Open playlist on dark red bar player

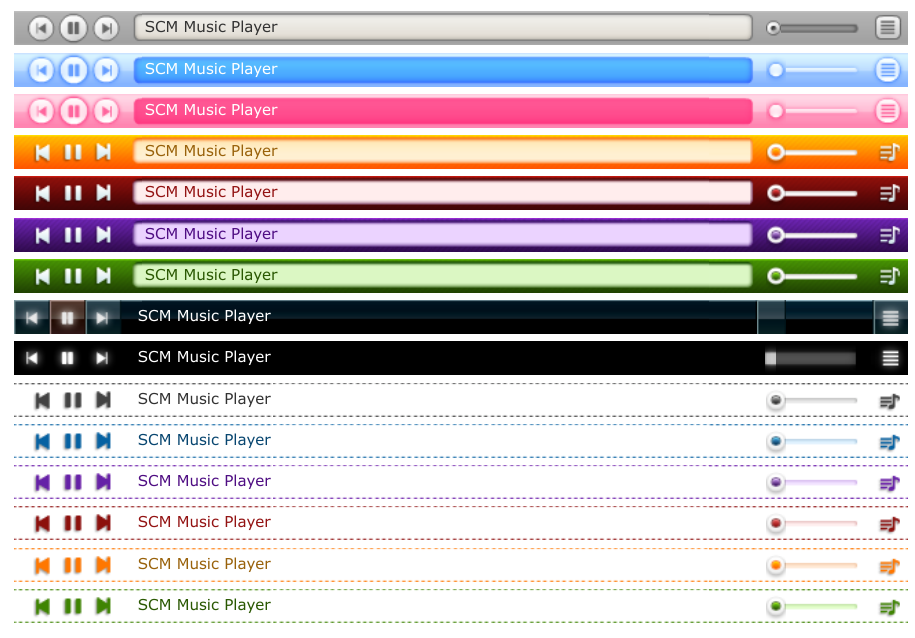(x=890, y=193)
